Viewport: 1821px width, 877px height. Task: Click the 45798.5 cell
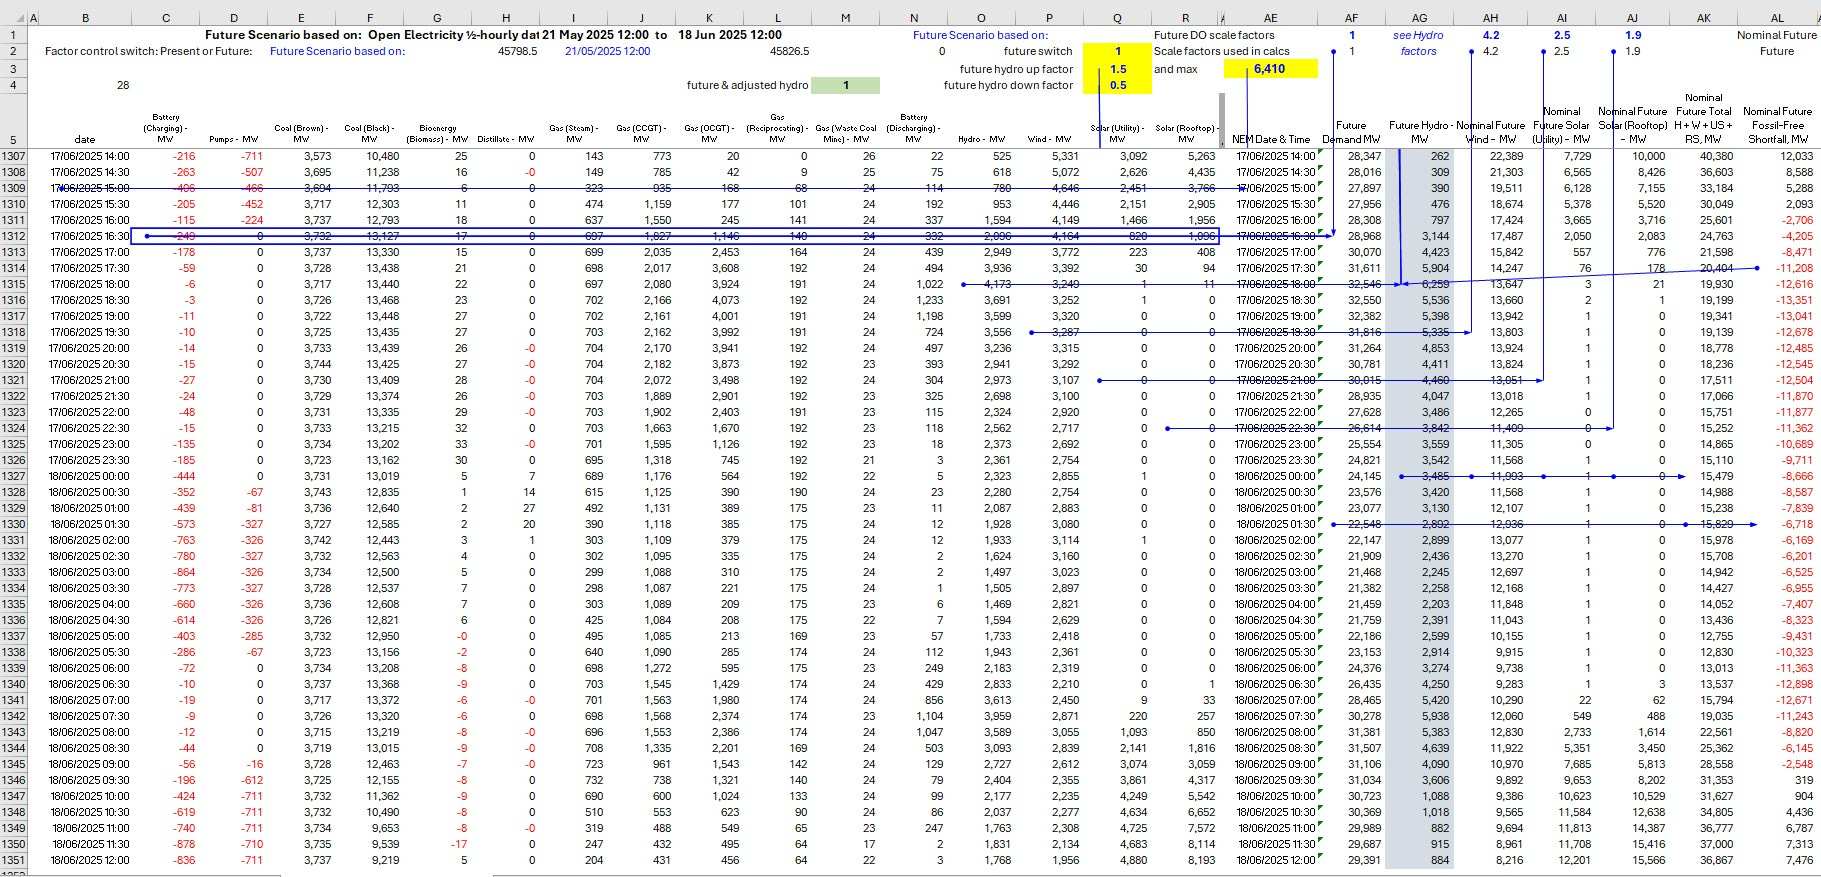point(518,51)
